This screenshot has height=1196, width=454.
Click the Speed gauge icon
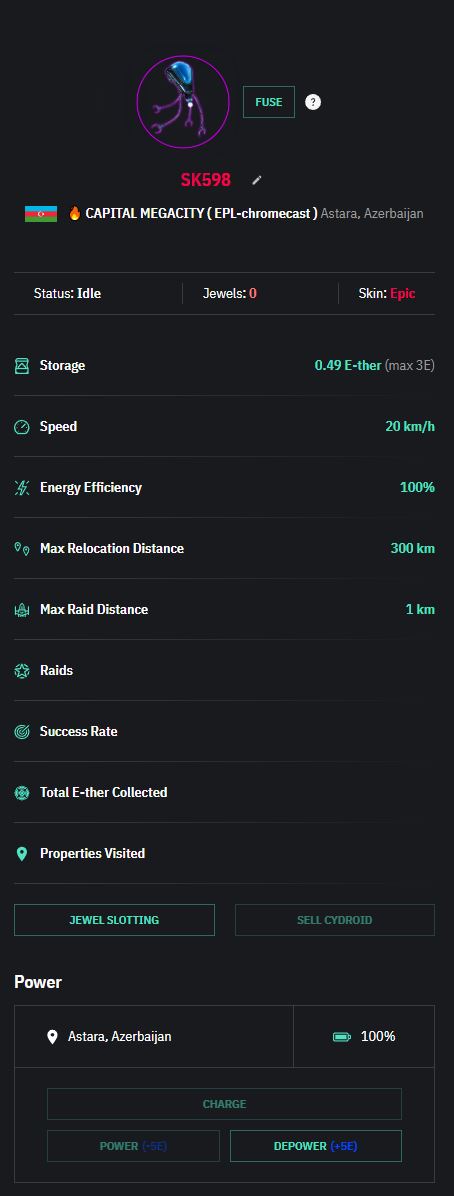[22, 426]
